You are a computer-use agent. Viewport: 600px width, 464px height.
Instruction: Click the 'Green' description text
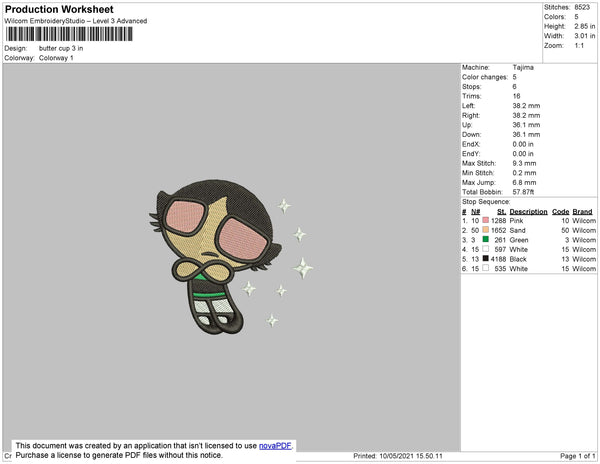pyautogui.click(x=519, y=240)
